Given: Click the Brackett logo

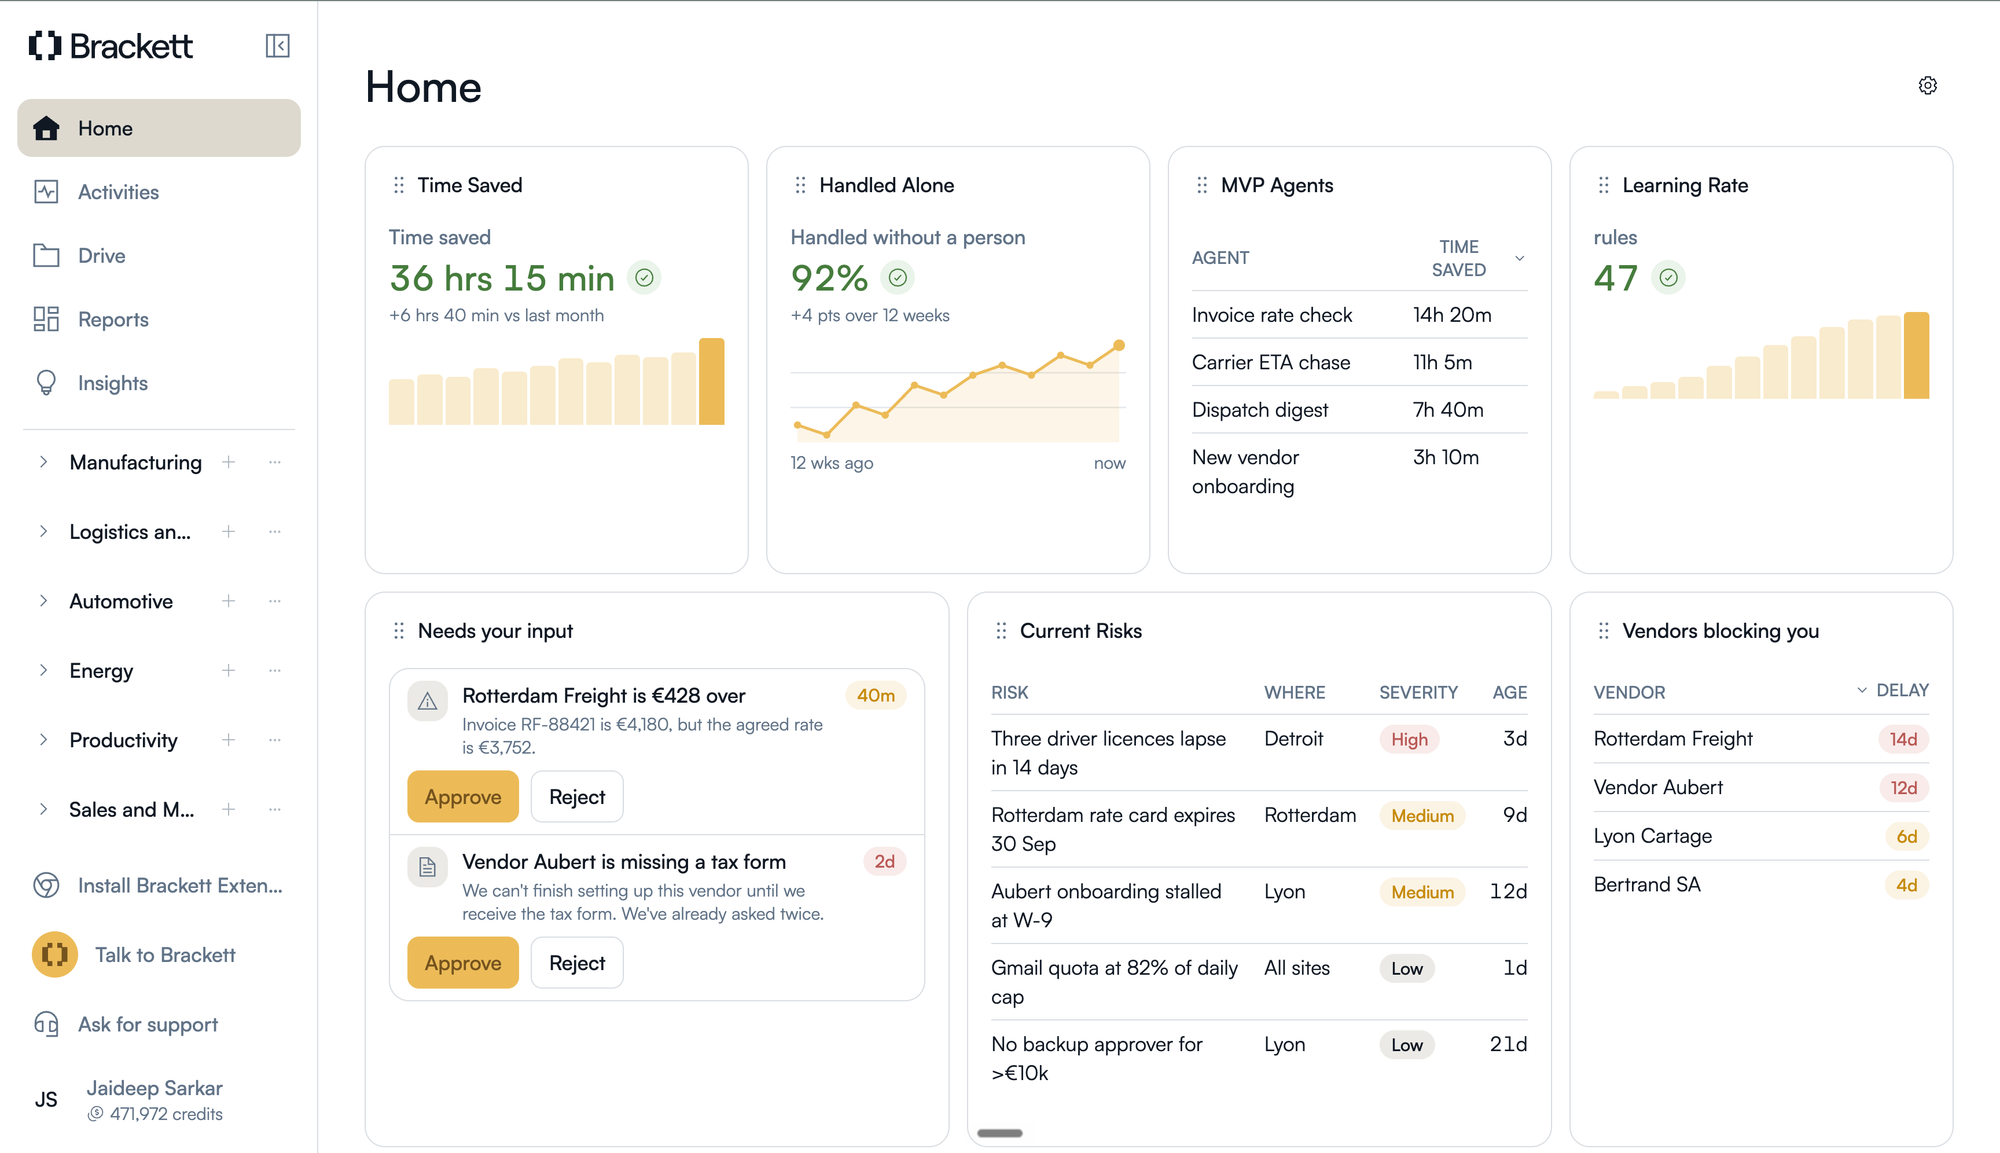Looking at the screenshot, I should [x=111, y=46].
